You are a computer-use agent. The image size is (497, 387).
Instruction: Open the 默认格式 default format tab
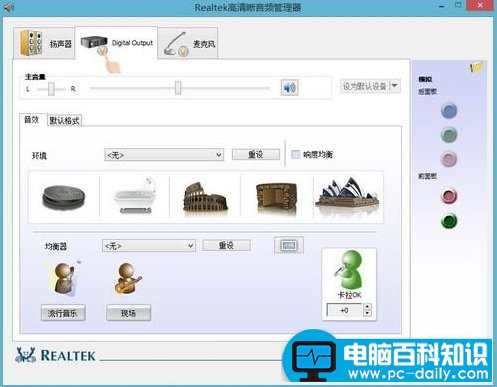(x=65, y=120)
